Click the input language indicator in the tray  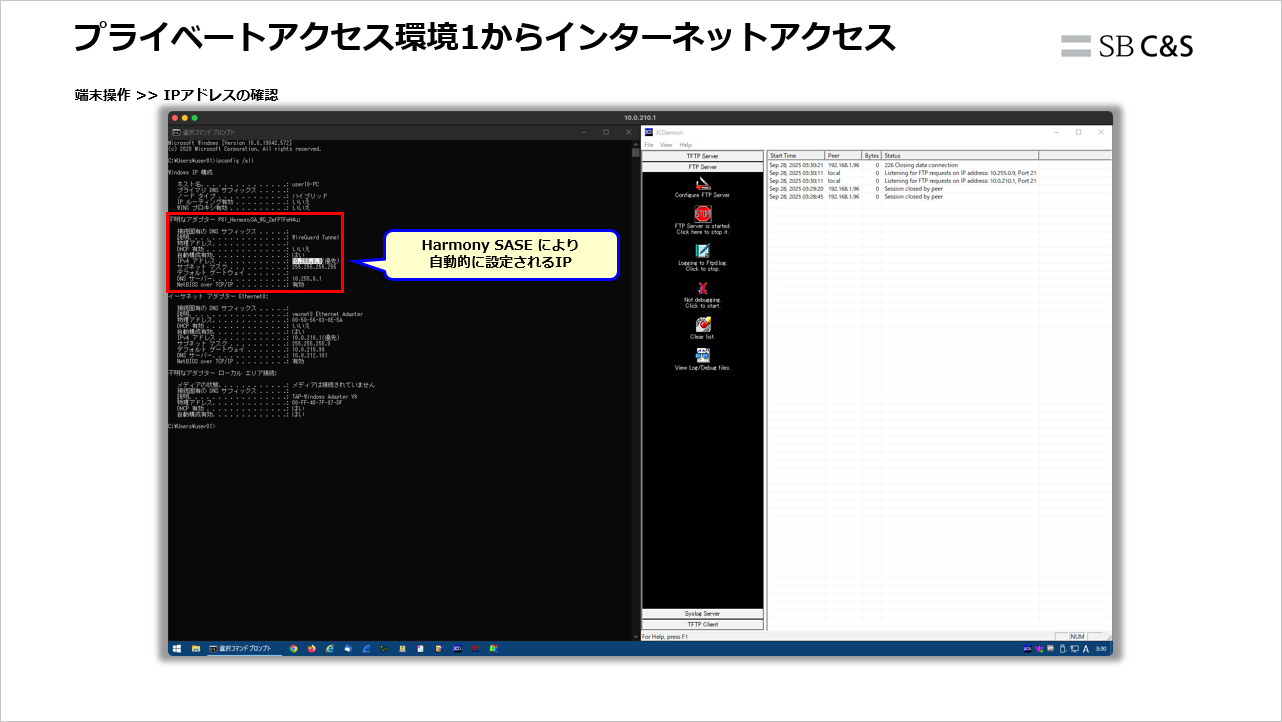coord(1087,648)
